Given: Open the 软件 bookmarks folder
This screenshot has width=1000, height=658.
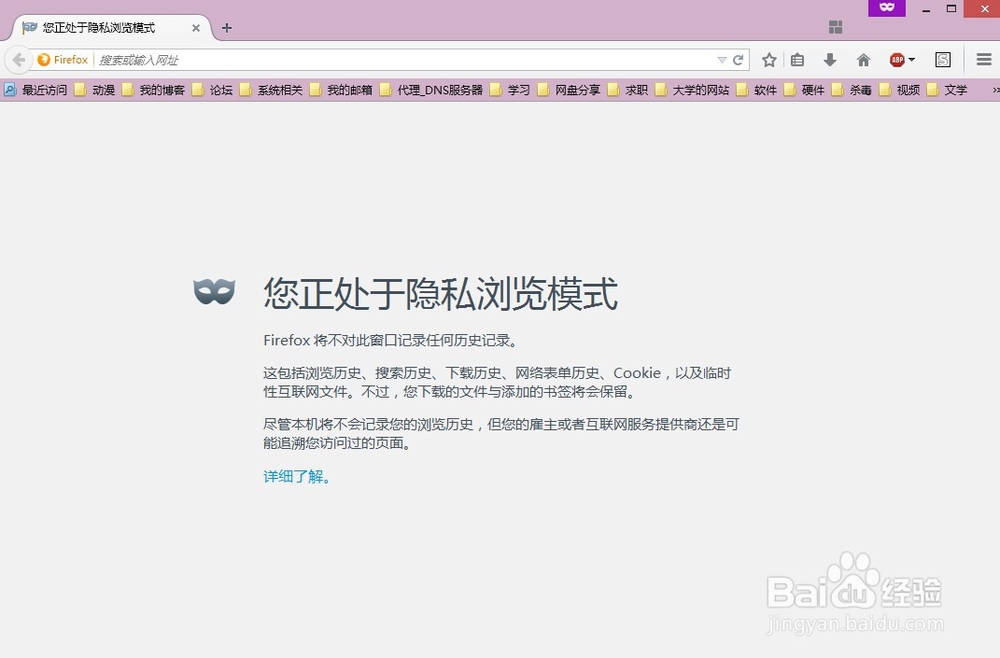Looking at the screenshot, I should point(757,90).
